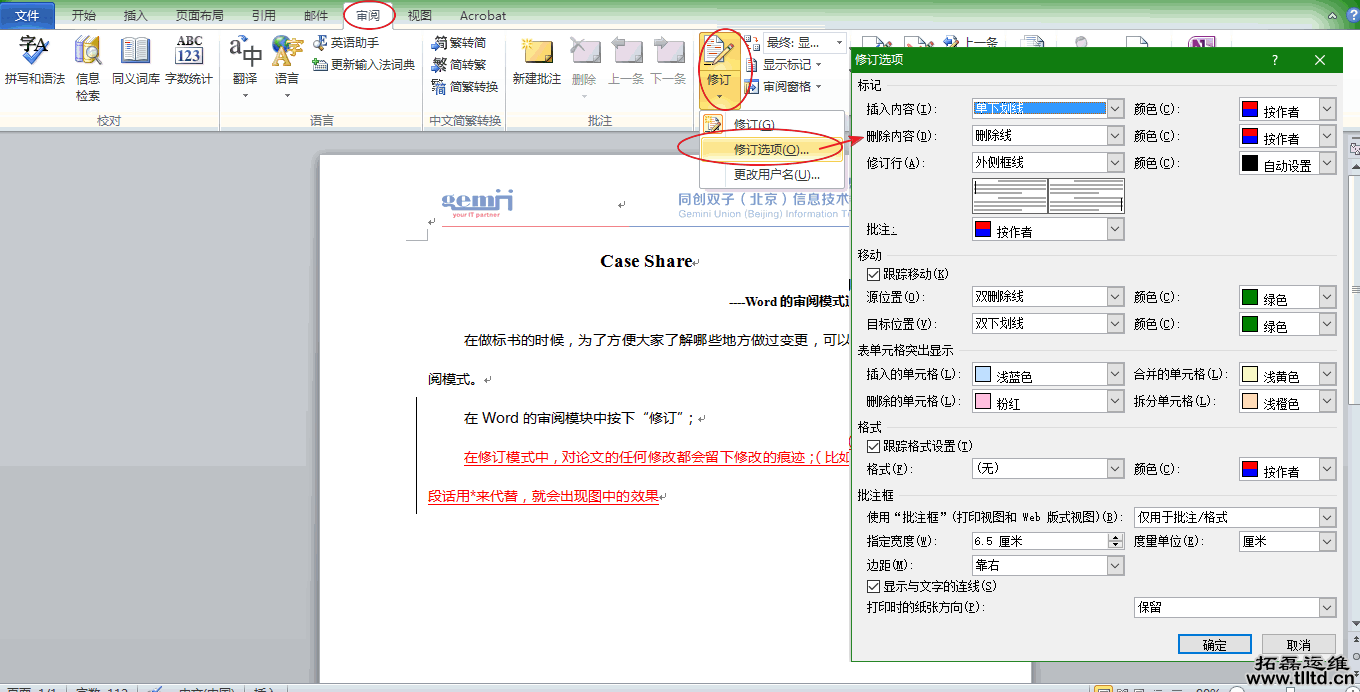Open the 插入内容 style dropdown
1360x692 pixels.
[1115, 108]
